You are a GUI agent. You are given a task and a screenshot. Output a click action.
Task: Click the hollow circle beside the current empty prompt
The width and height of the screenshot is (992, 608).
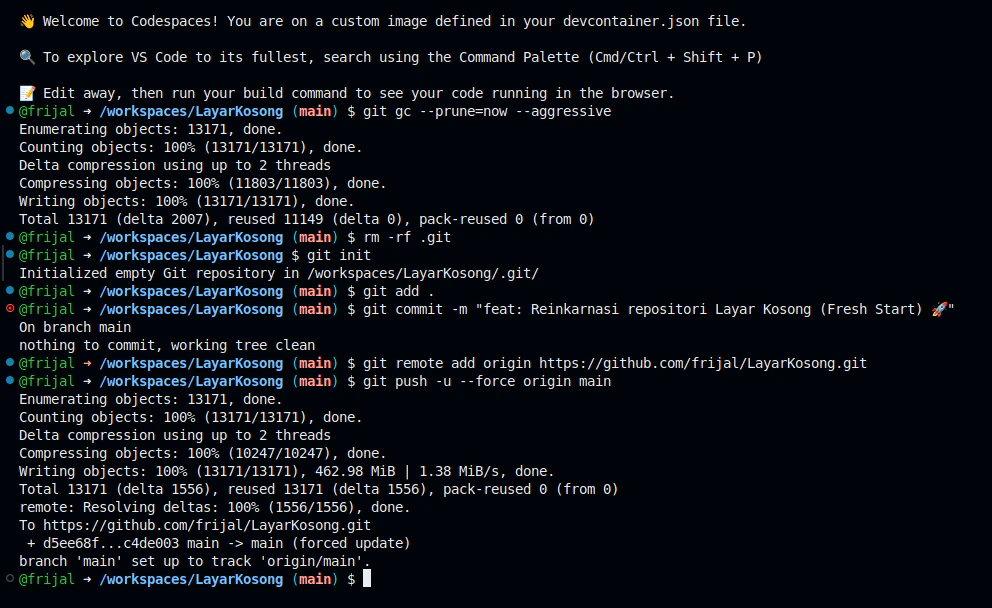tap(9, 578)
